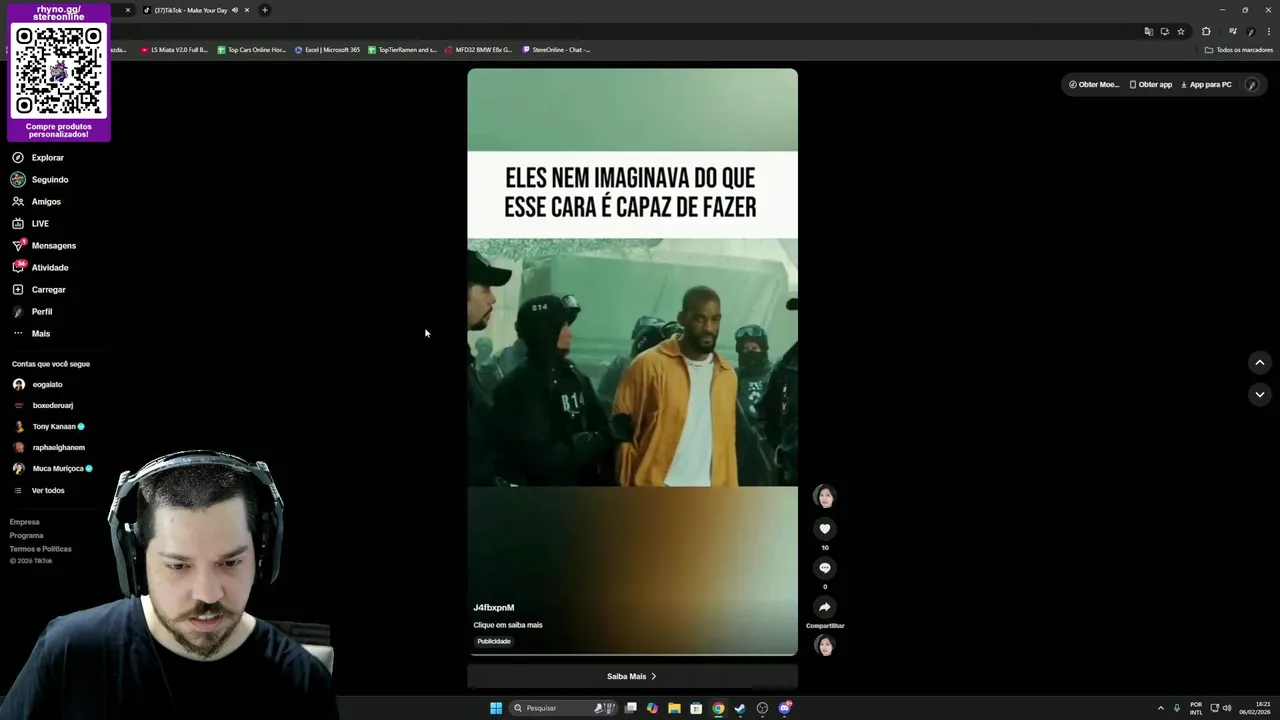
Task: Open File Explorer from the taskbar
Action: coord(675,708)
